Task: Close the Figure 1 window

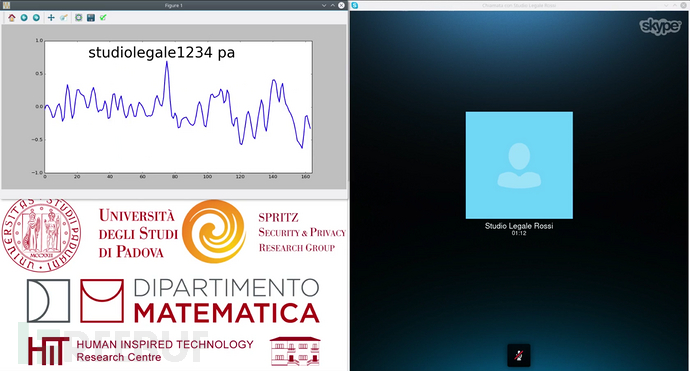Action: point(341,5)
